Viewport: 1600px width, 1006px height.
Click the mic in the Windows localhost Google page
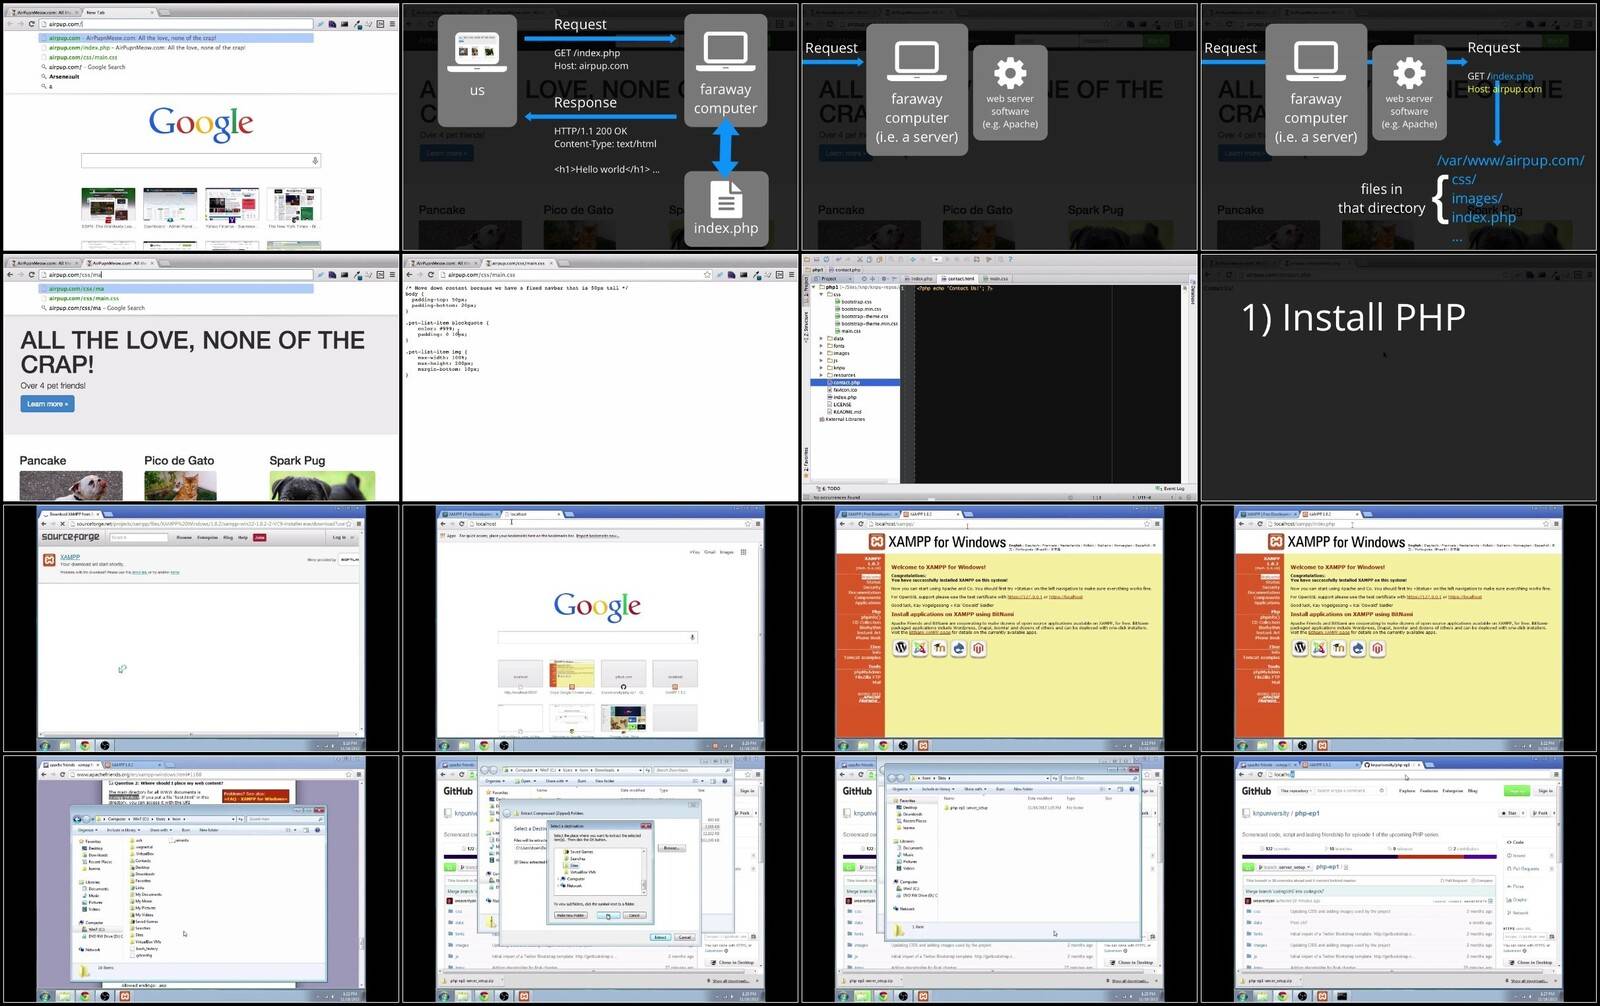click(x=692, y=636)
